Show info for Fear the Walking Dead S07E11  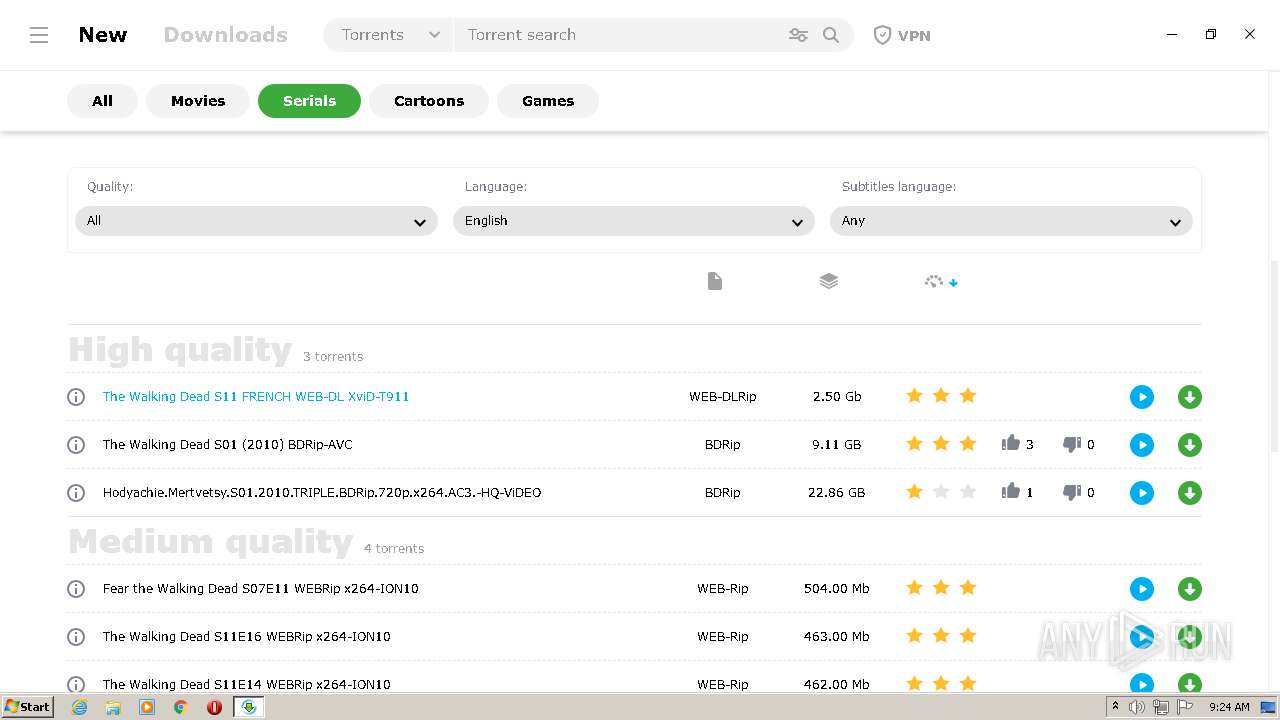pos(76,589)
